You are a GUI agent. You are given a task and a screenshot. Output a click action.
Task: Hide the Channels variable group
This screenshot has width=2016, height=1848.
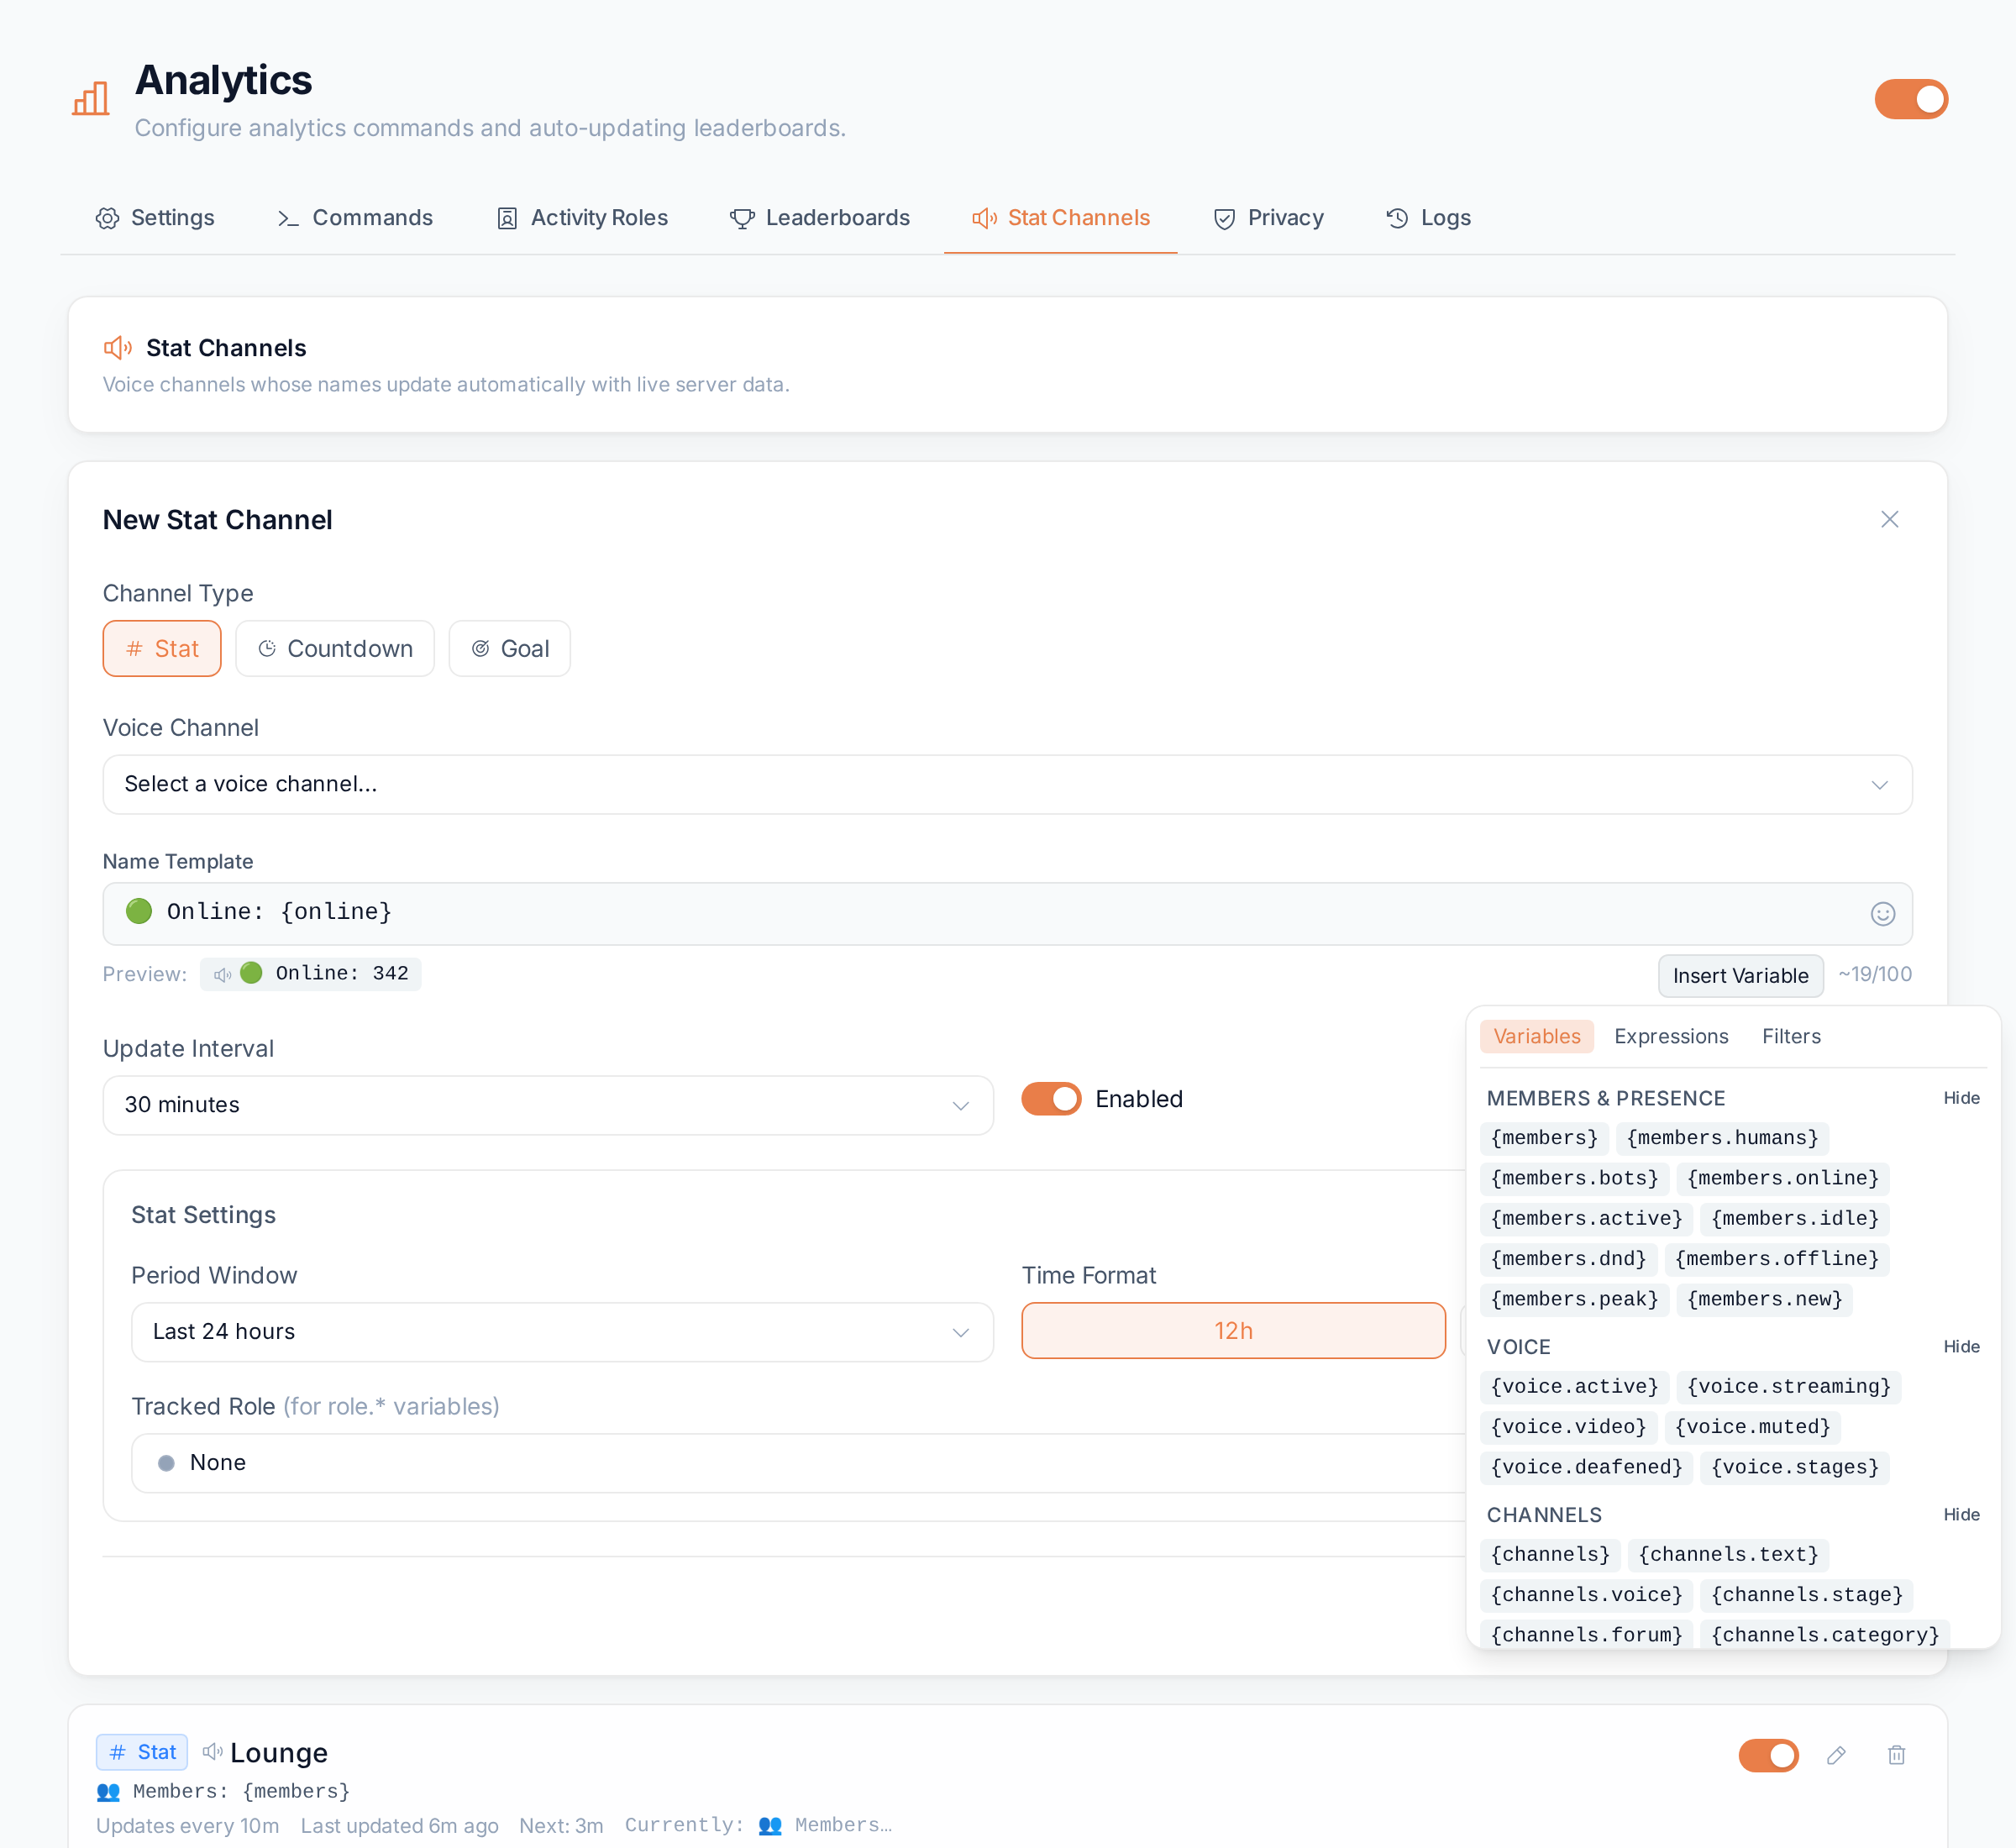pyautogui.click(x=1961, y=1515)
